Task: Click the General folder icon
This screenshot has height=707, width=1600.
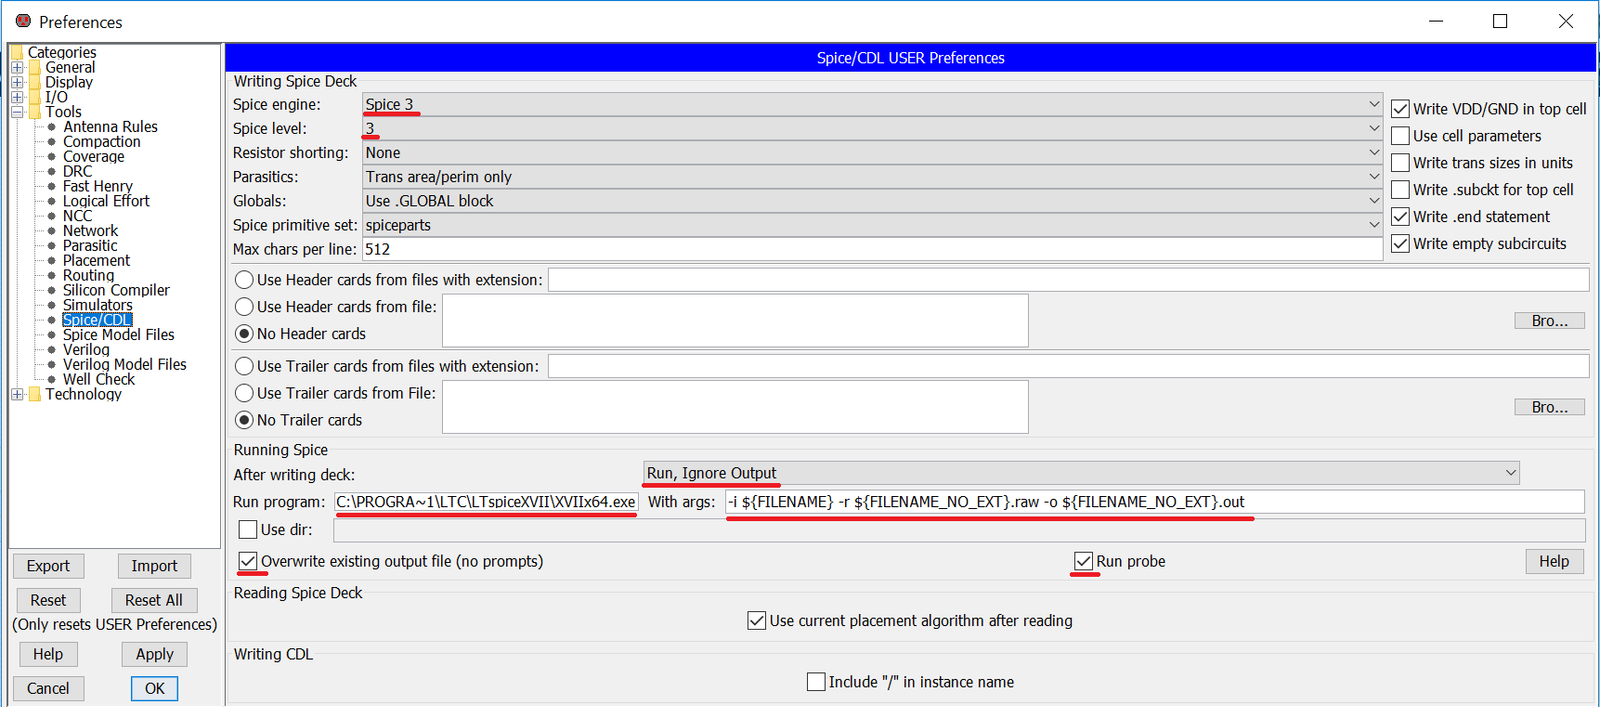Action: coord(35,67)
